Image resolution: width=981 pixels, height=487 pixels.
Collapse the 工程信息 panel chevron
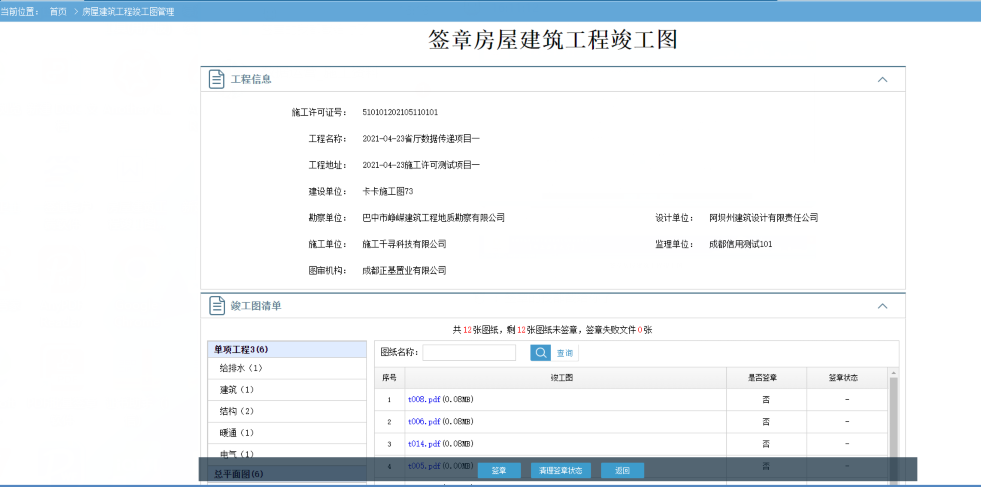pyautogui.click(x=882, y=79)
